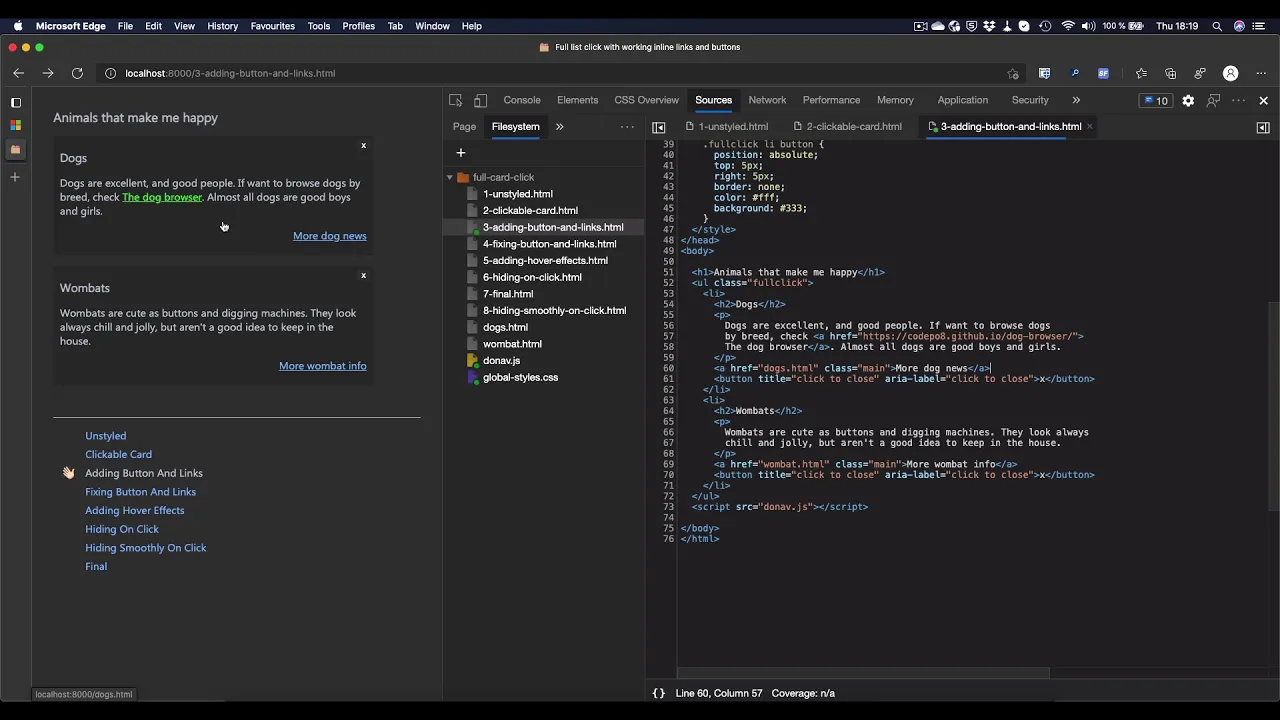
Task: Switch to the Console panel
Action: 522,100
